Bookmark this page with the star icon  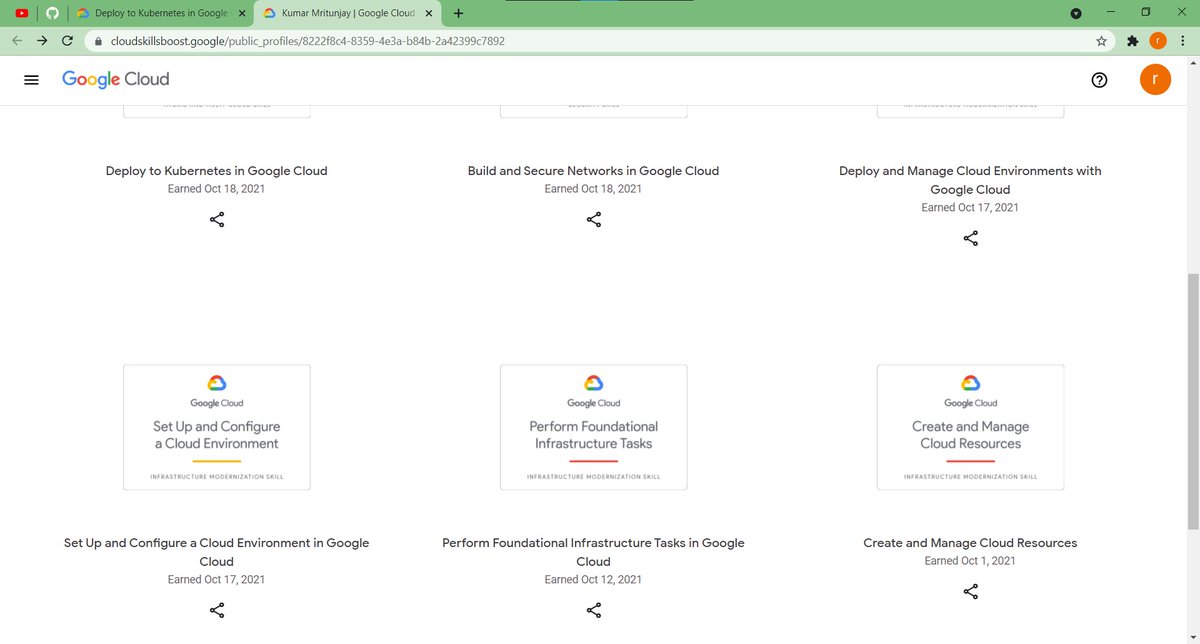pos(1101,41)
